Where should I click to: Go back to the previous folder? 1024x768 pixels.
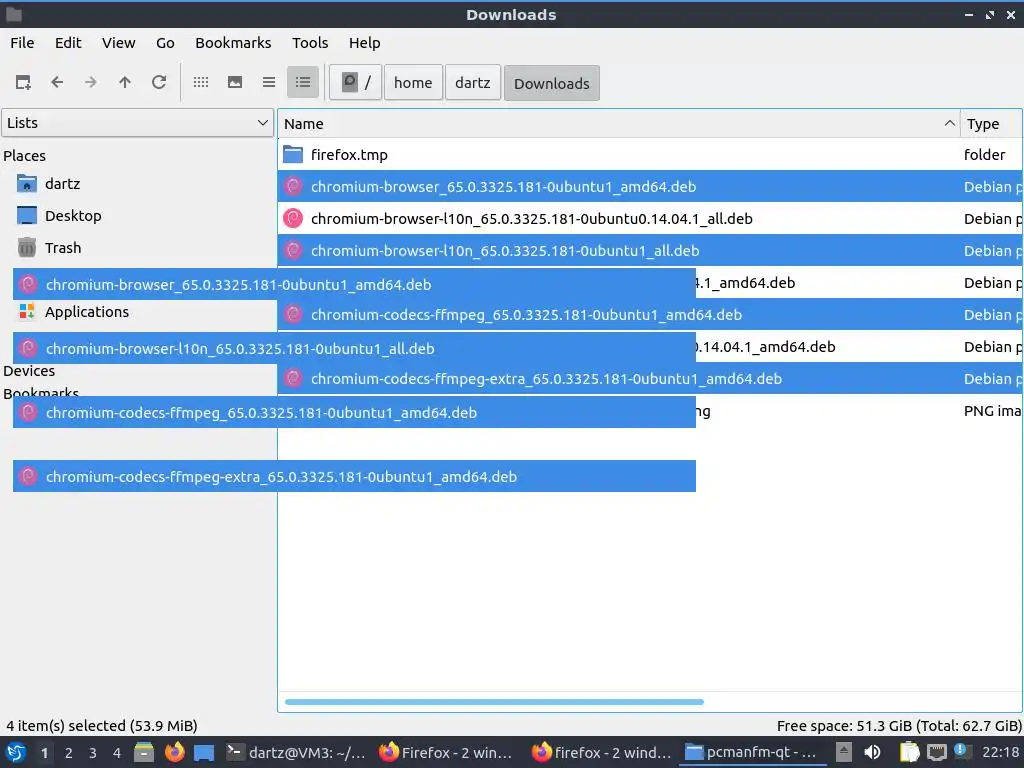[57, 82]
